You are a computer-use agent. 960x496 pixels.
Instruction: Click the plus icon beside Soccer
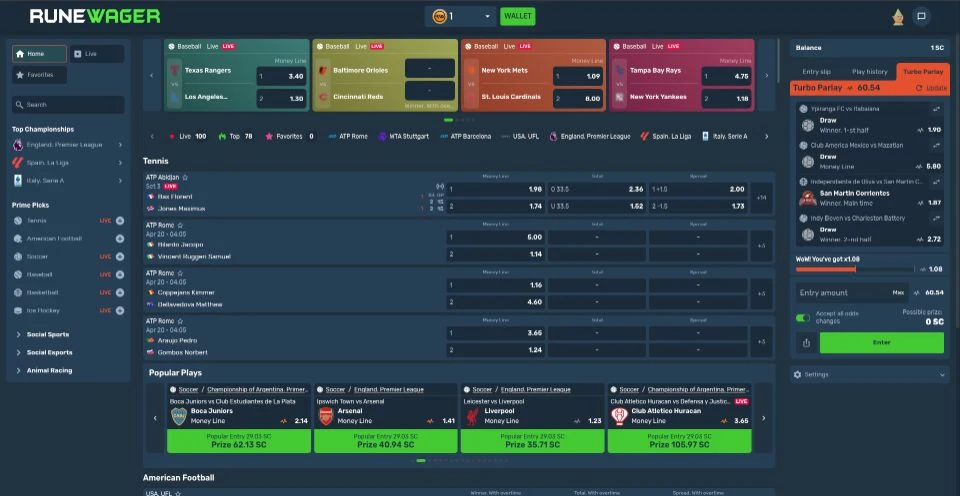click(x=120, y=257)
